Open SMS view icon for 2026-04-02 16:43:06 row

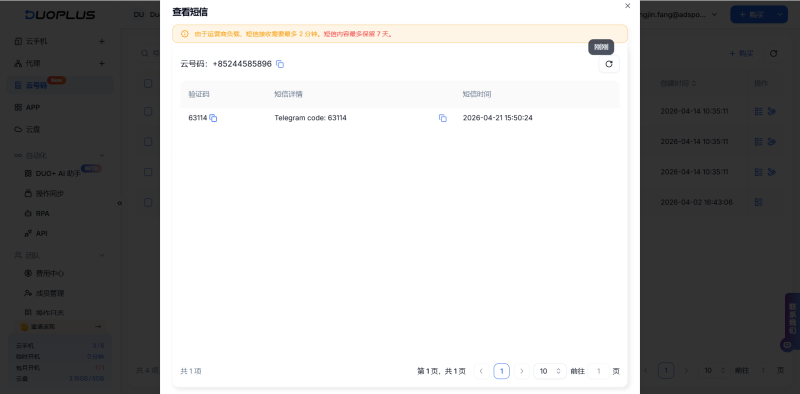tap(758, 202)
